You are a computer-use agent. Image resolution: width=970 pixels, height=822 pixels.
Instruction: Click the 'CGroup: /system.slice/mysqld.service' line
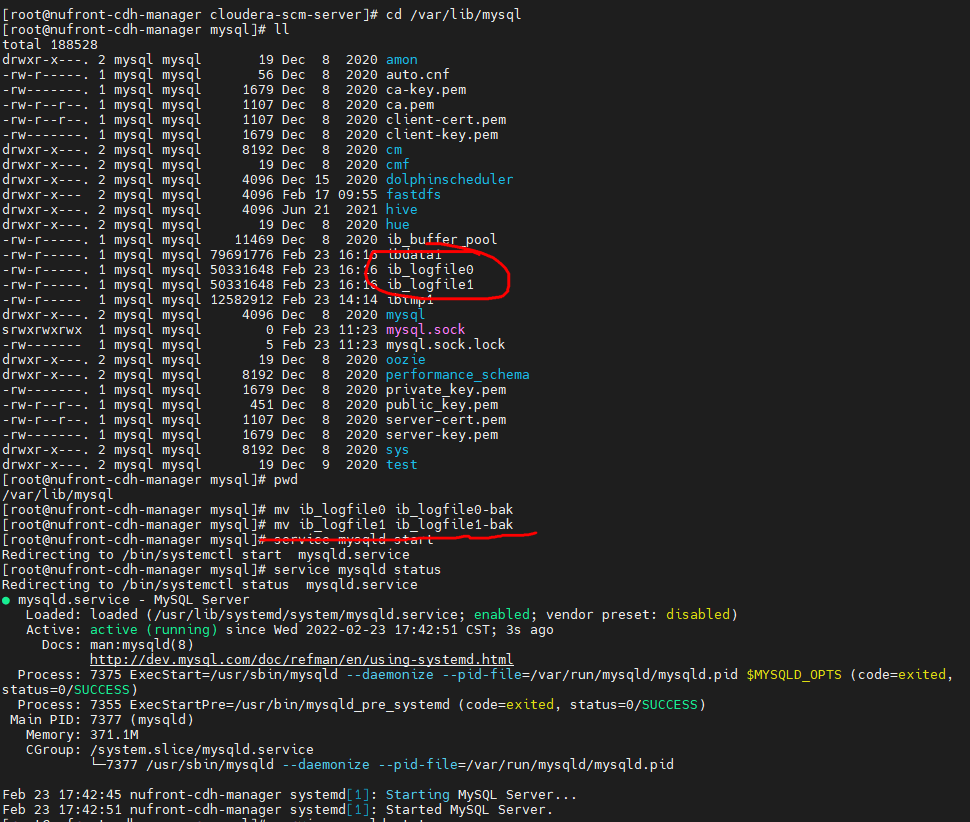pos(170,750)
